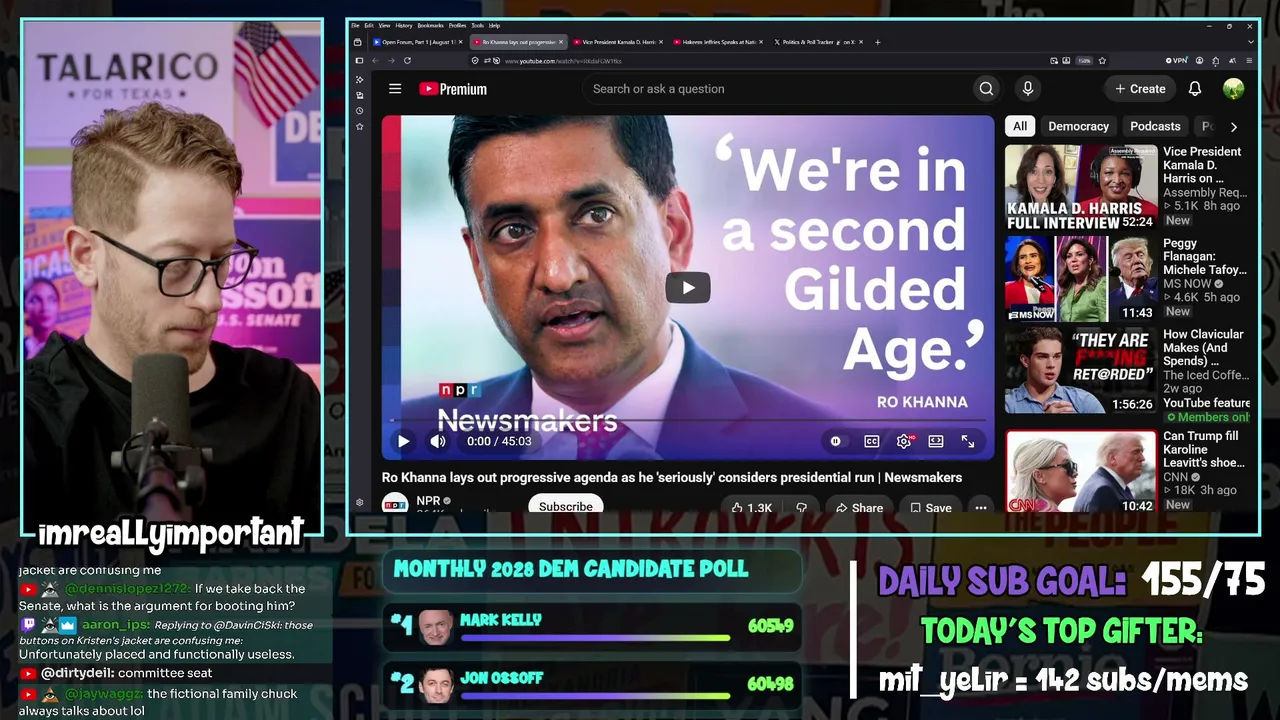
Task: Open the browser sidebar bookmarks star
Action: coord(359,126)
